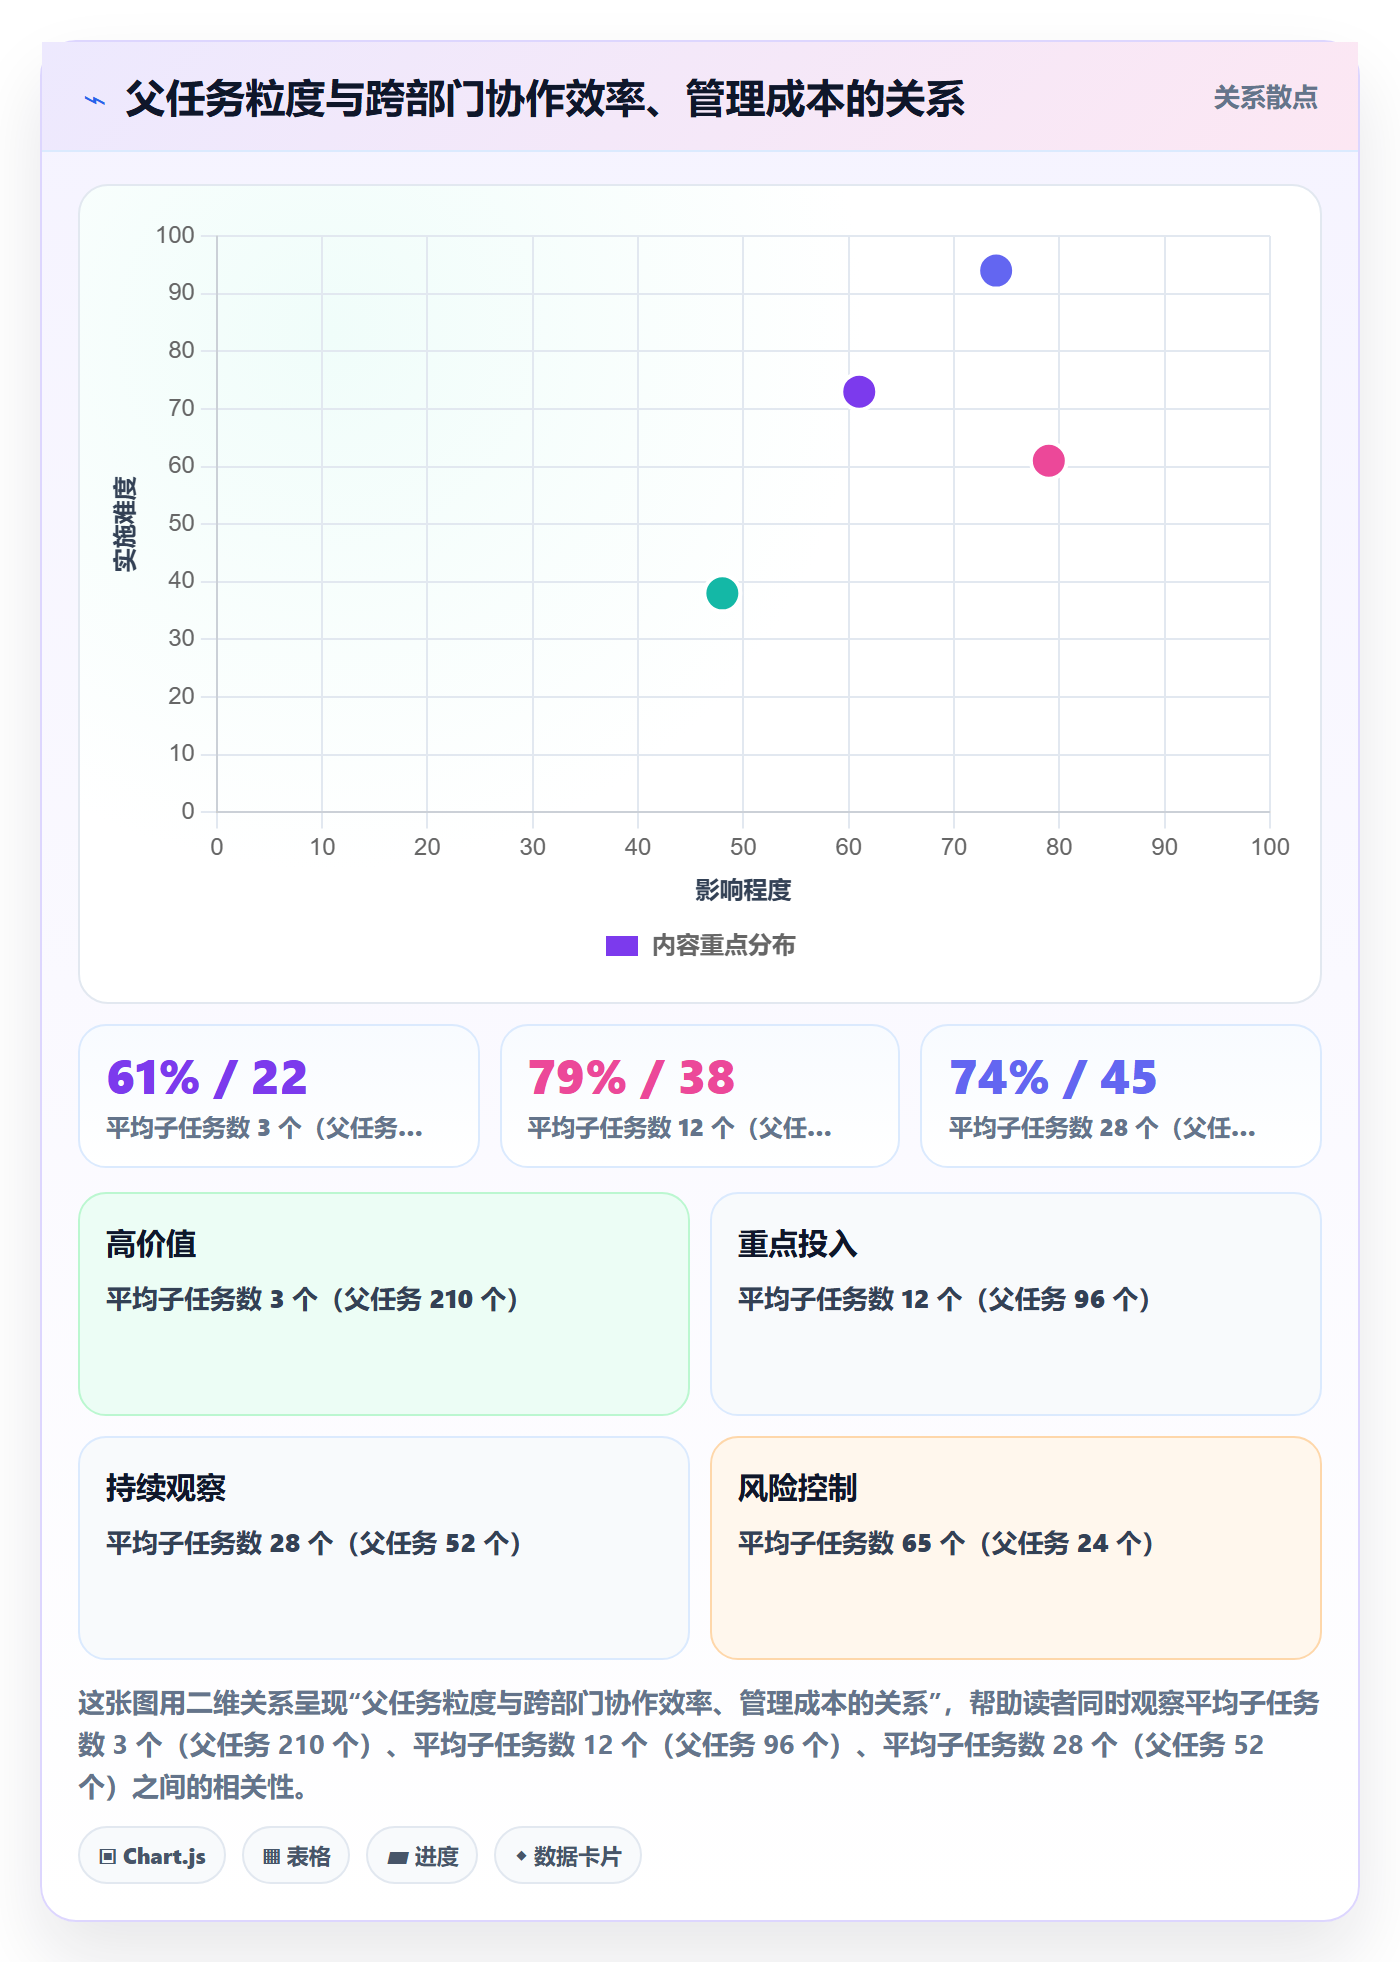Viewport: 1400px width, 1962px height.
Task: Click the 数据卡片 tag chip
Action: (x=568, y=1856)
